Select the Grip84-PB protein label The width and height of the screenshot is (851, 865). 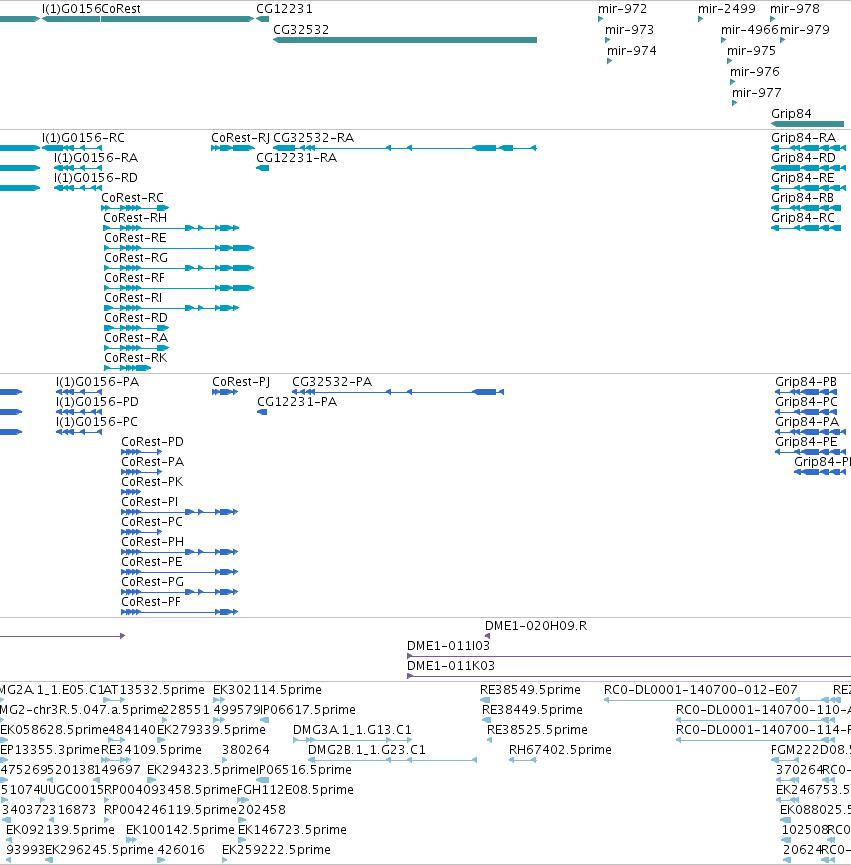[x=806, y=382]
